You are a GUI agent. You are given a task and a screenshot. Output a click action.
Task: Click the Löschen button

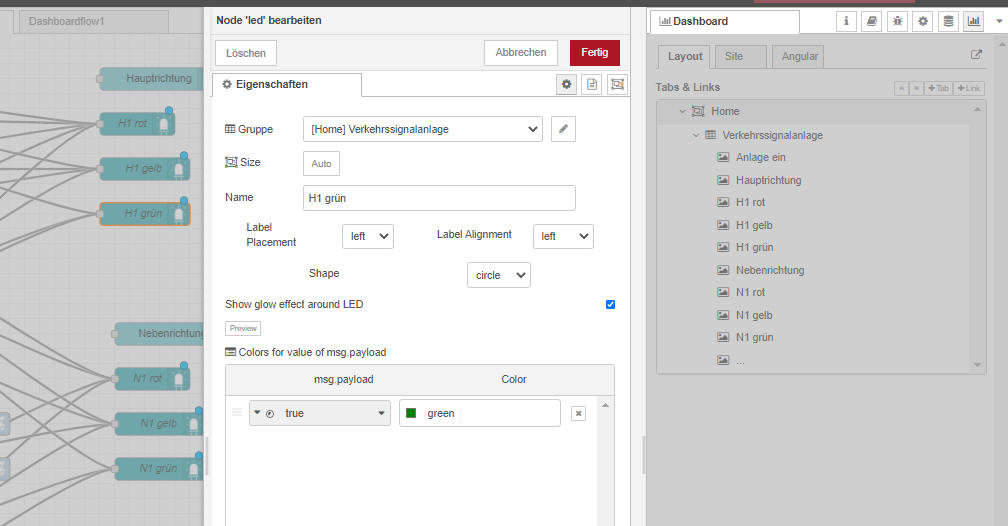(x=245, y=53)
